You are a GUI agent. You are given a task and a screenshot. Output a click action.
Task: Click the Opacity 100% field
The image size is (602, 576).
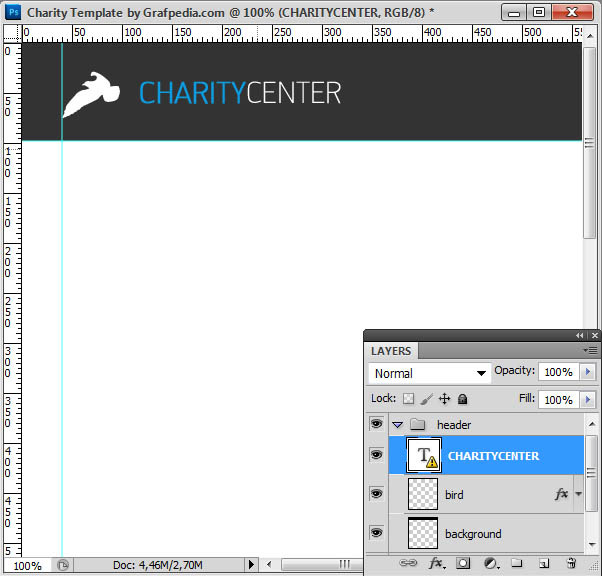click(x=559, y=372)
